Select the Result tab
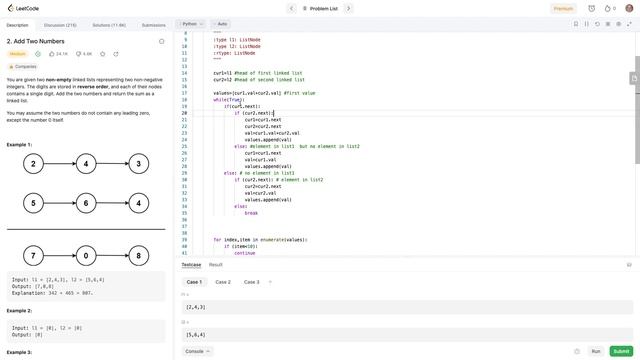 pos(216,265)
